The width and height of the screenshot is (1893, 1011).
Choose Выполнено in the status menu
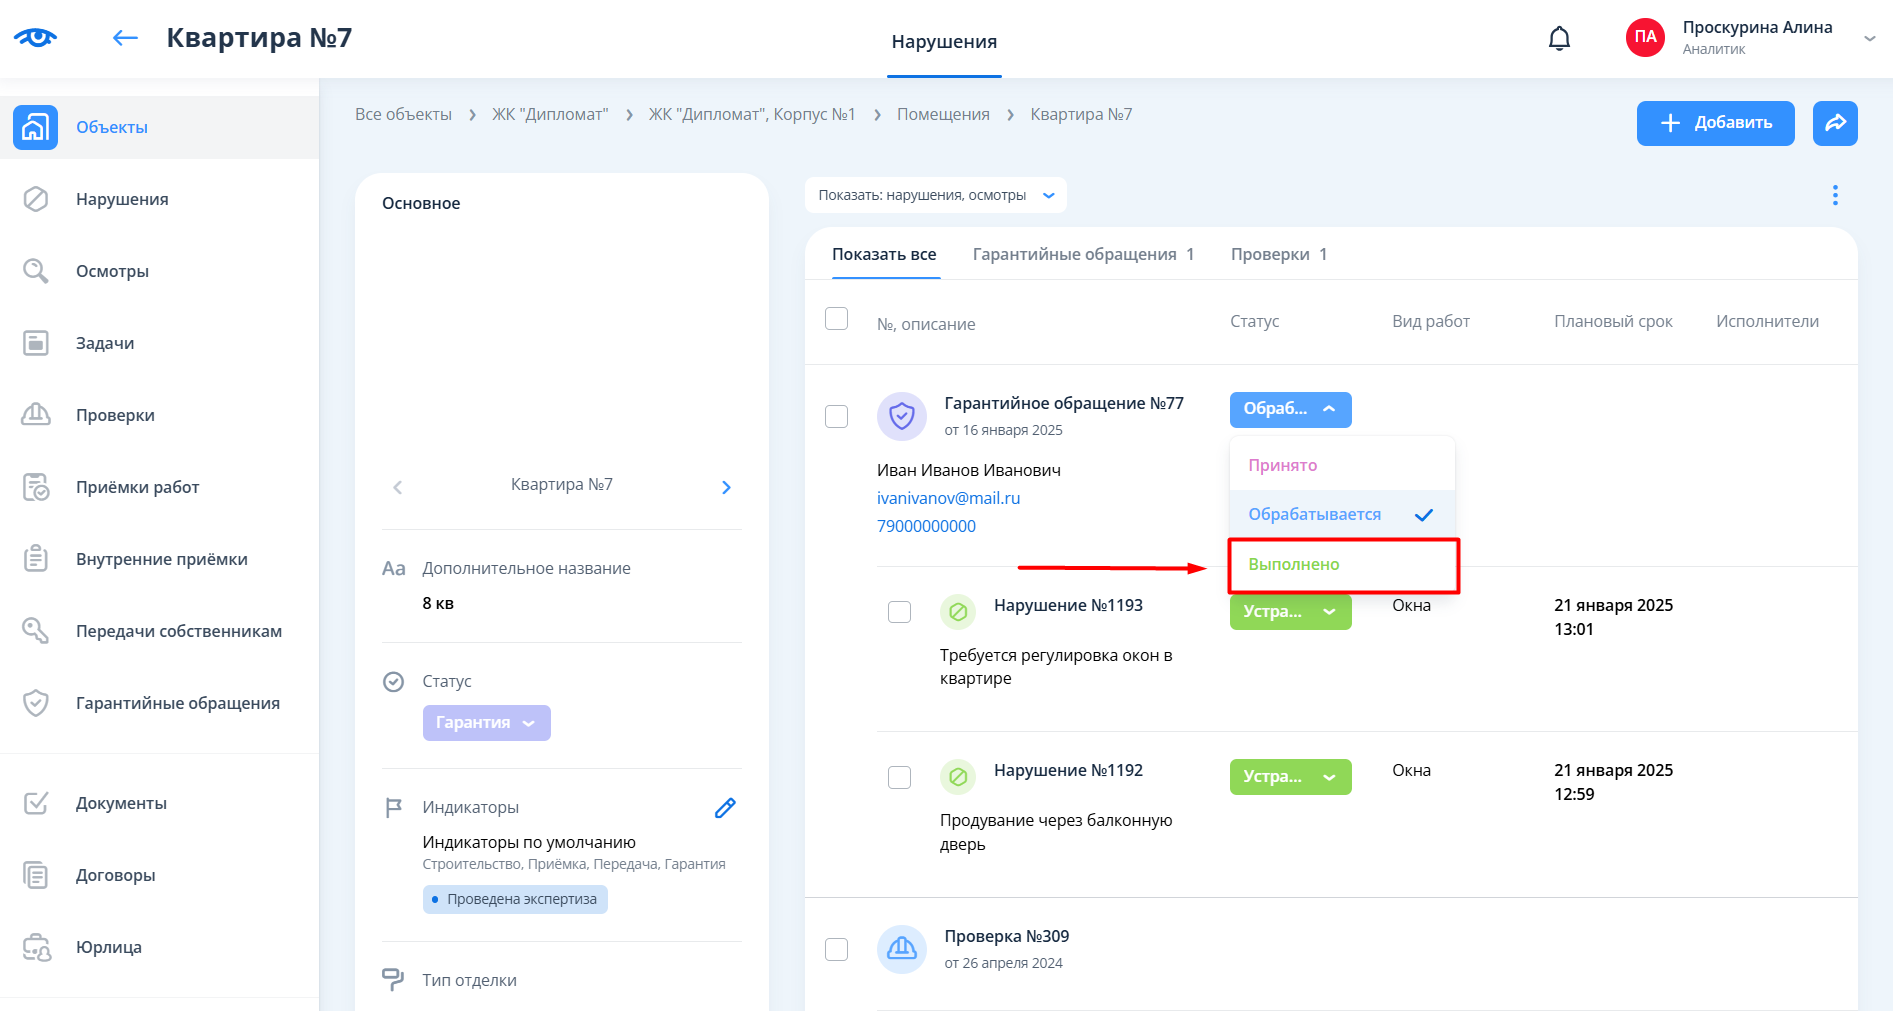click(x=1294, y=565)
